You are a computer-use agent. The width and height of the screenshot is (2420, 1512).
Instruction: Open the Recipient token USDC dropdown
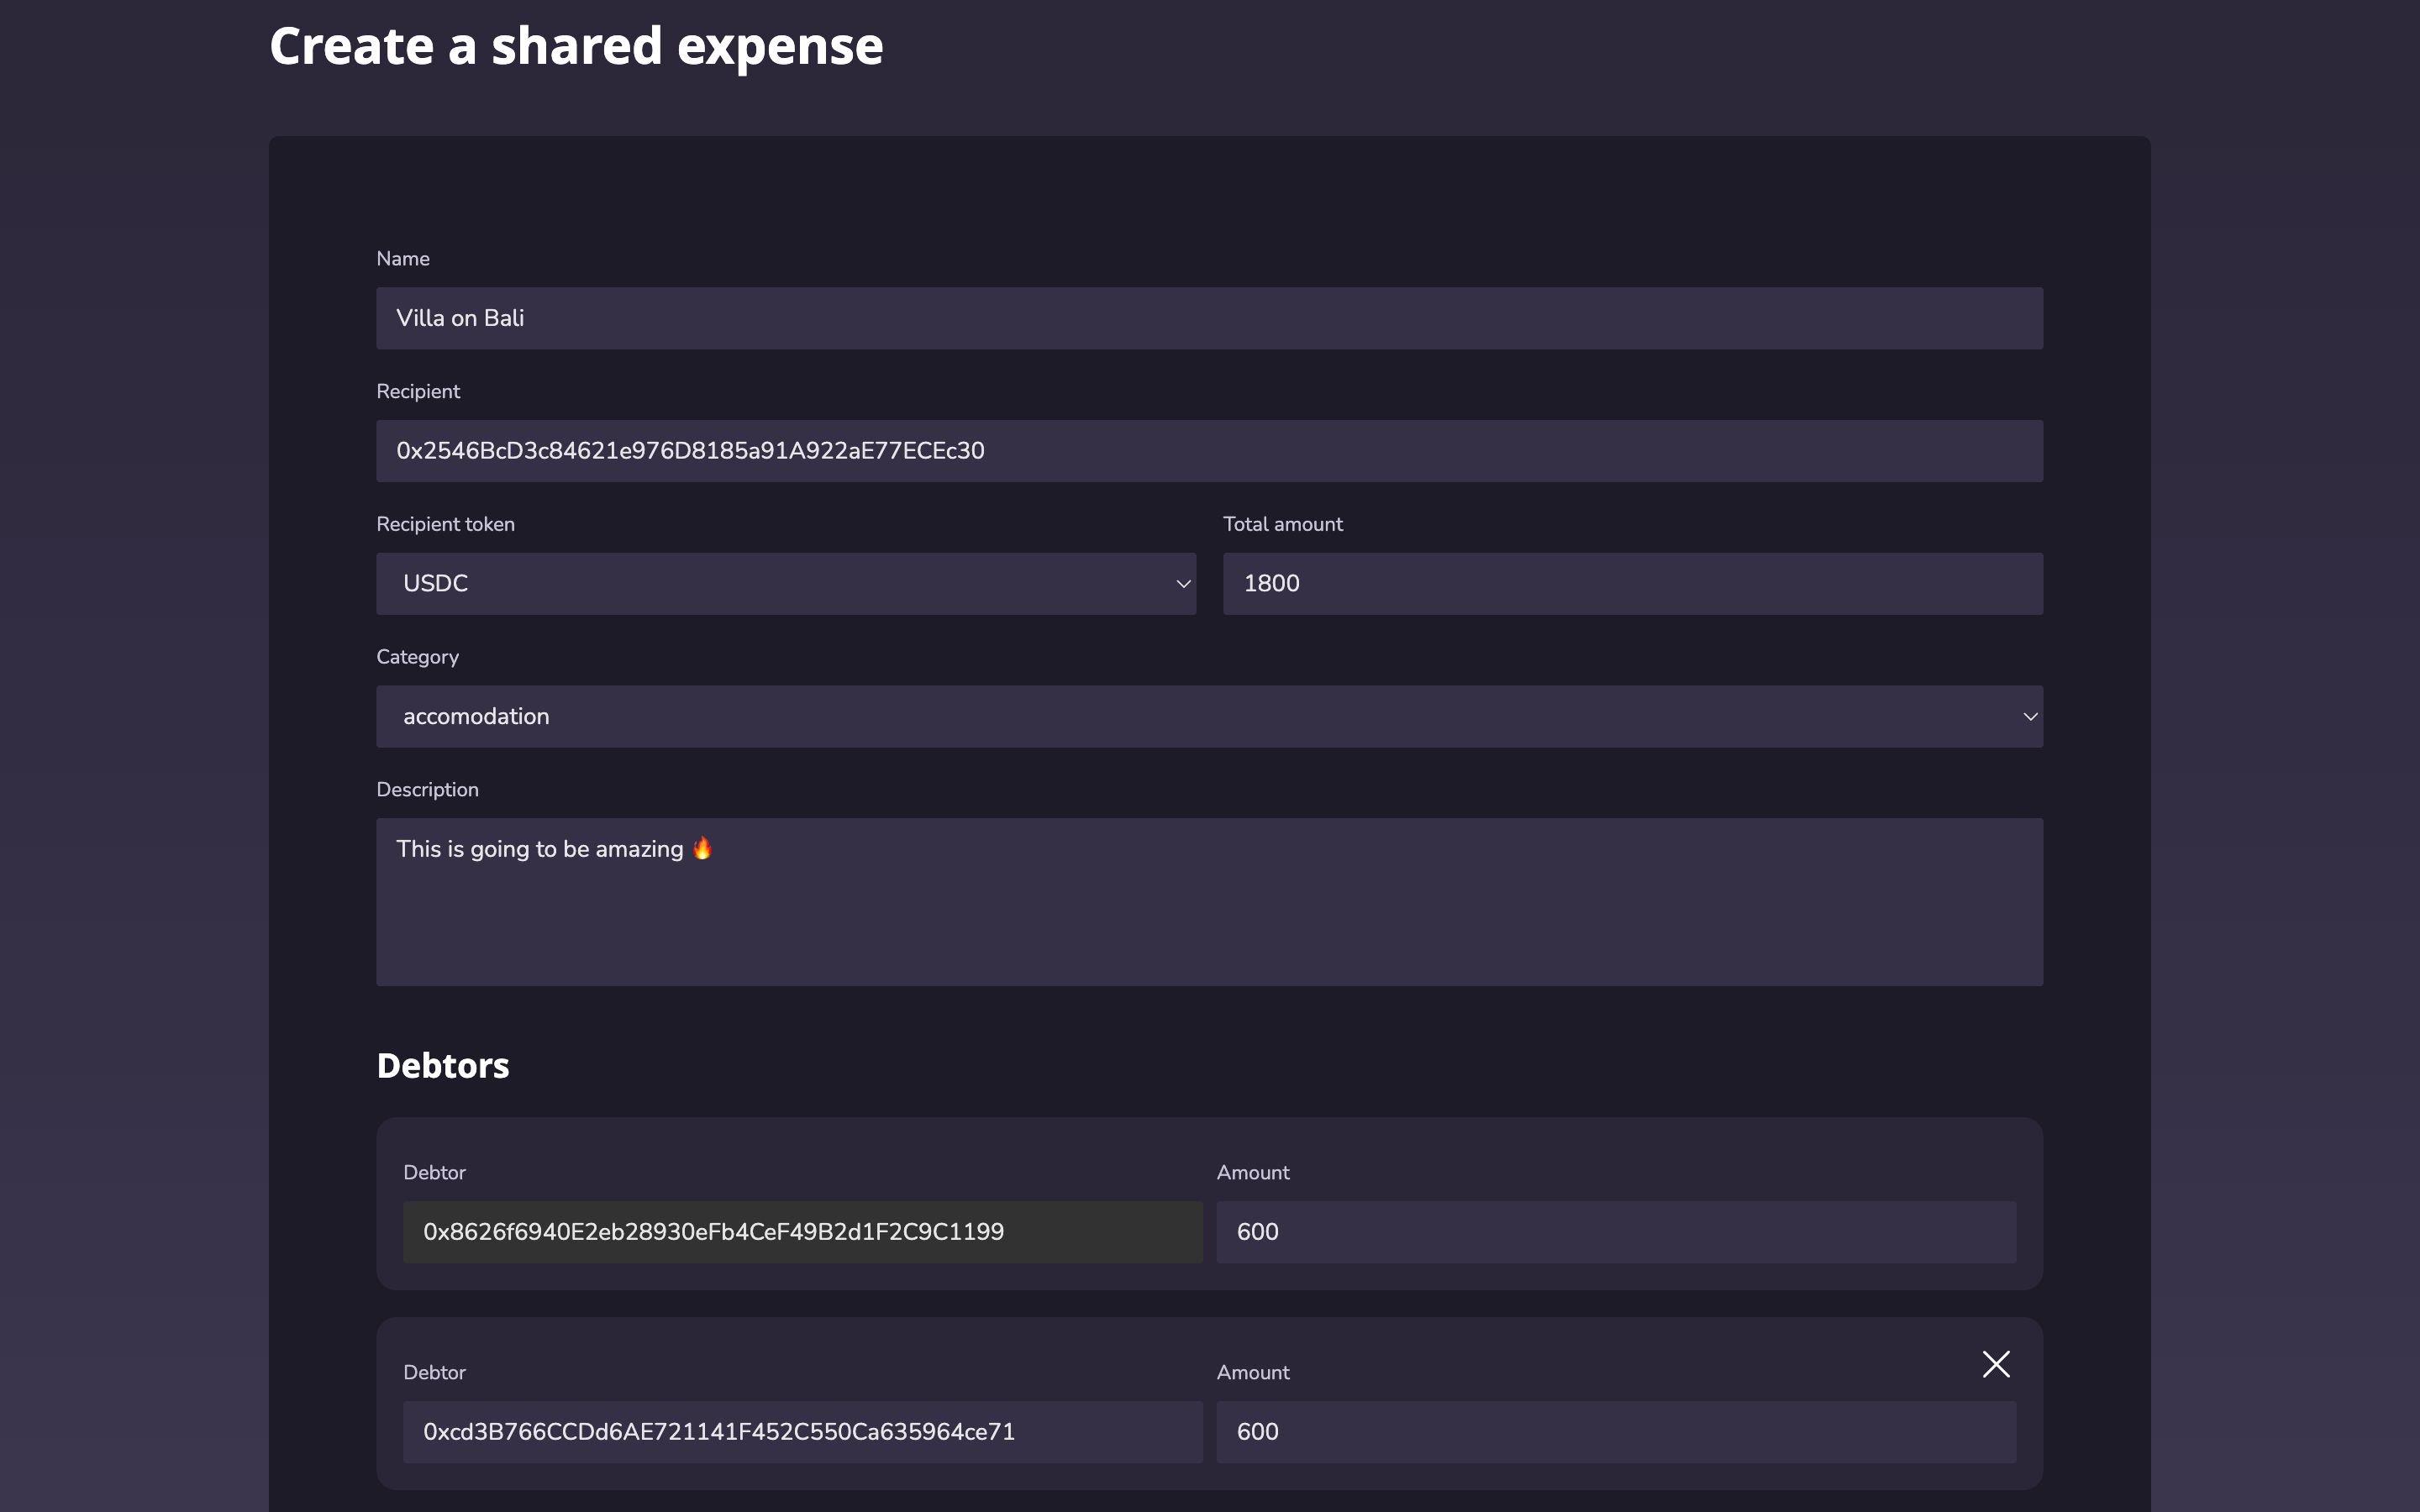[786, 584]
